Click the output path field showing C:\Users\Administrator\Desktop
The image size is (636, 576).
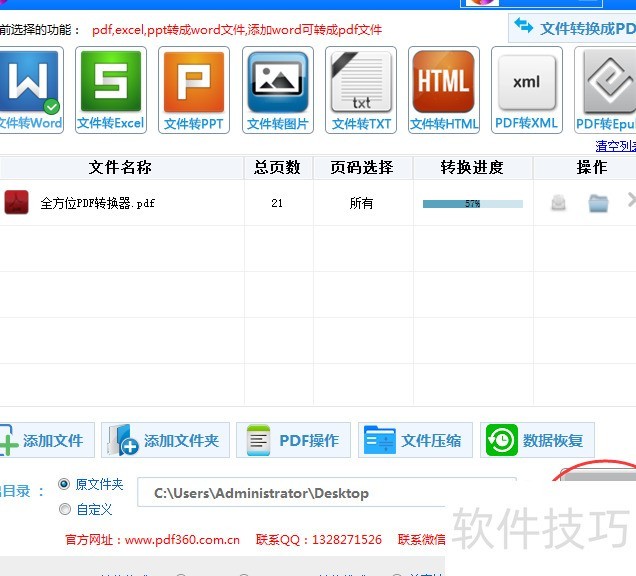(x=327, y=493)
